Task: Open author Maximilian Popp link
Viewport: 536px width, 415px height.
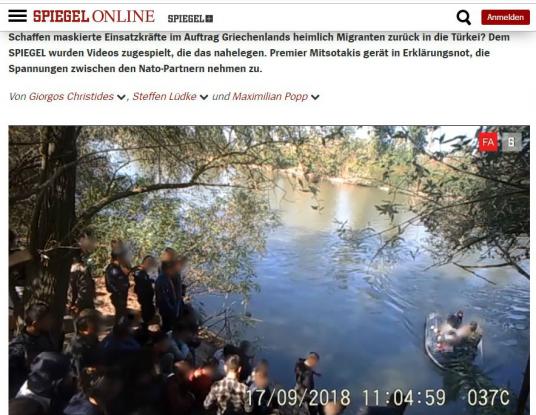Action: tap(270, 96)
